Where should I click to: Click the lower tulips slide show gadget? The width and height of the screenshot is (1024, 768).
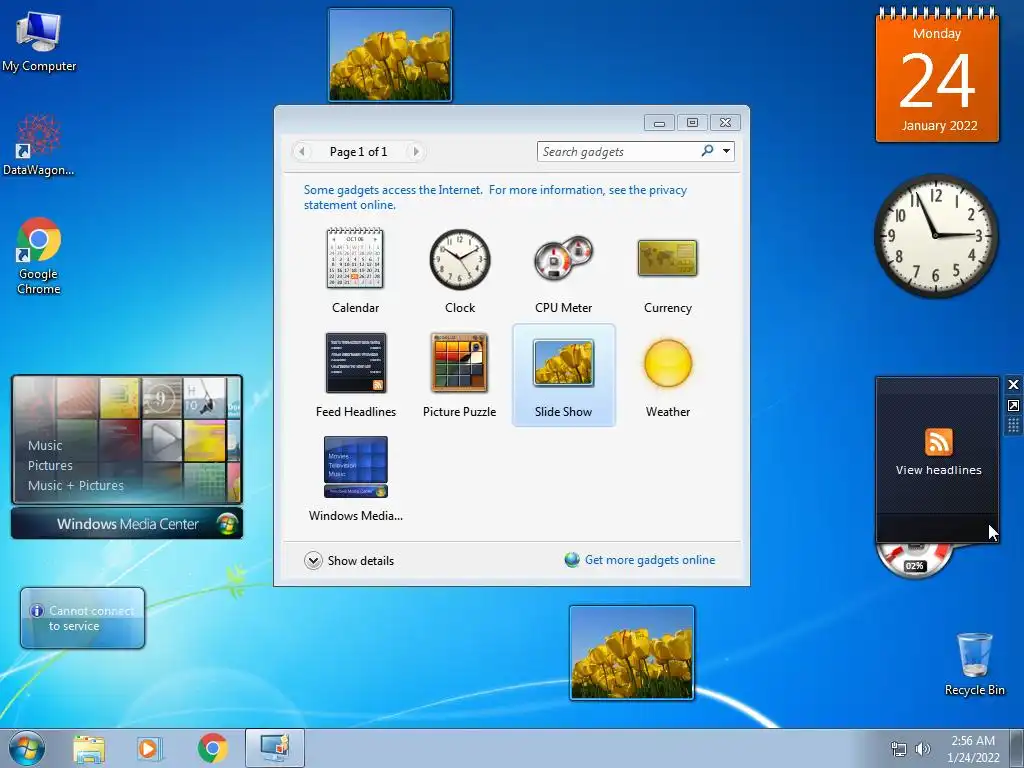pyautogui.click(x=632, y=652)
